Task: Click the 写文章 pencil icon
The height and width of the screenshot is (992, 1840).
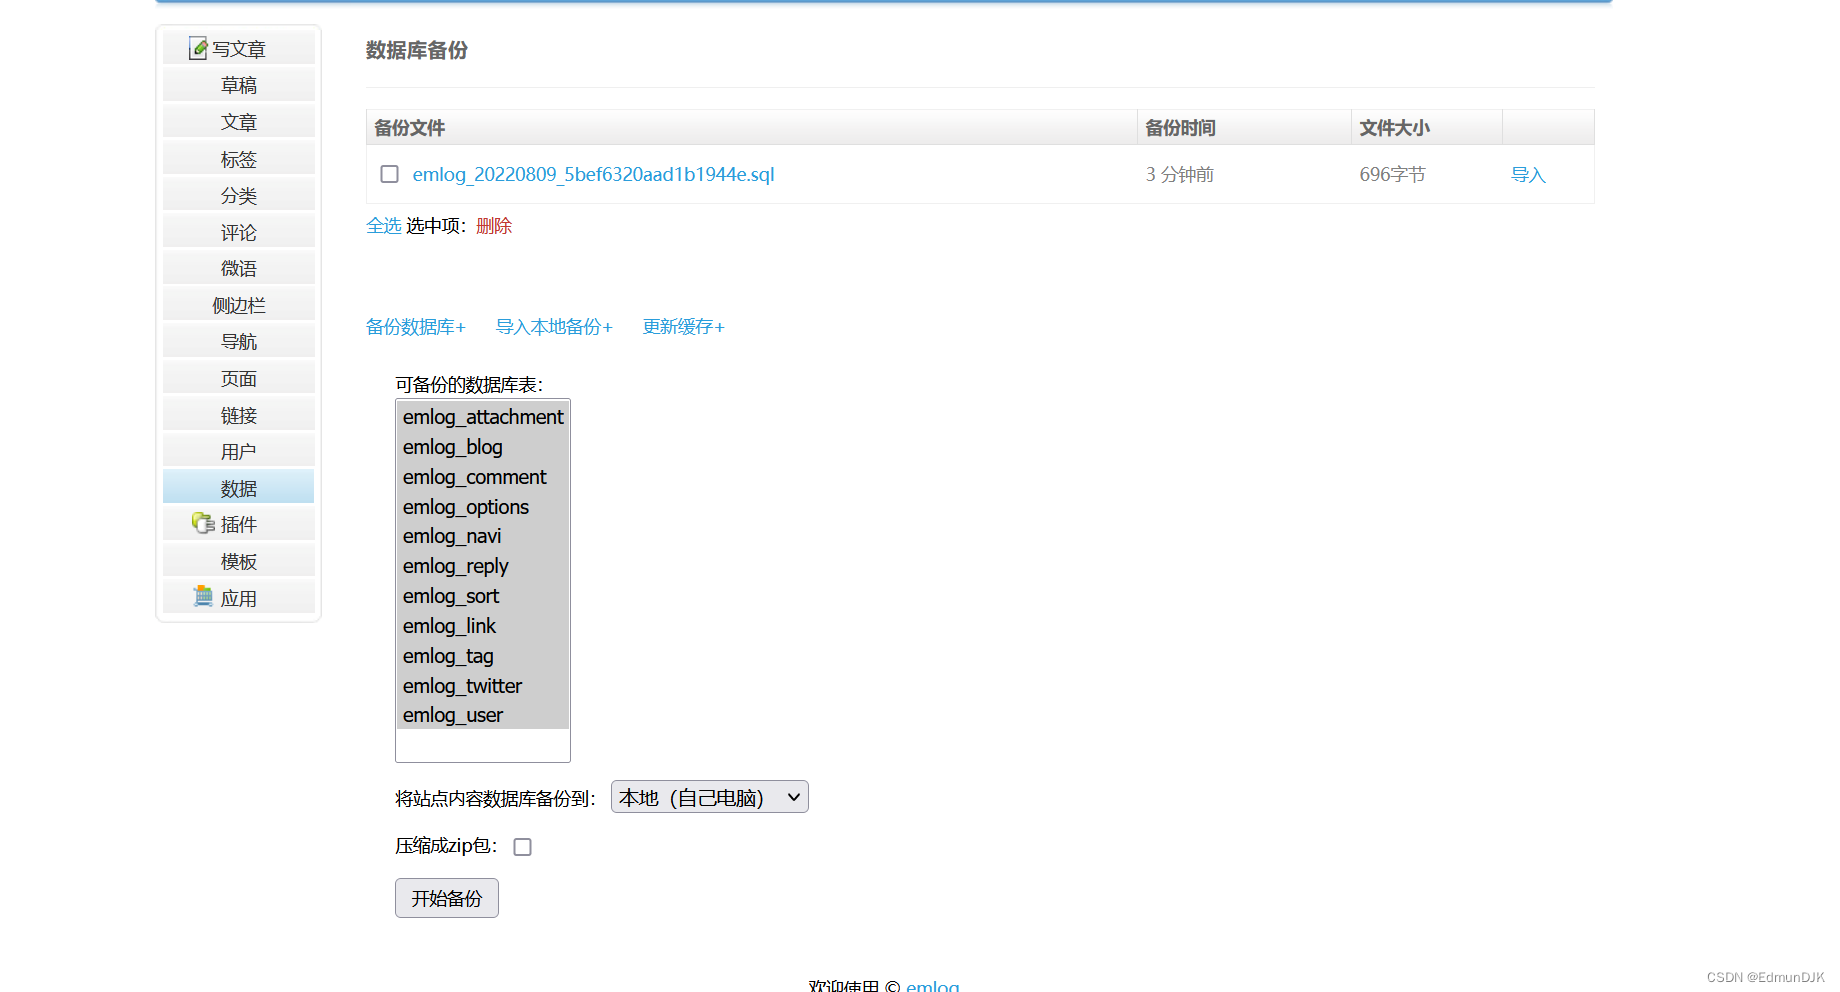Action: (196, 47)
